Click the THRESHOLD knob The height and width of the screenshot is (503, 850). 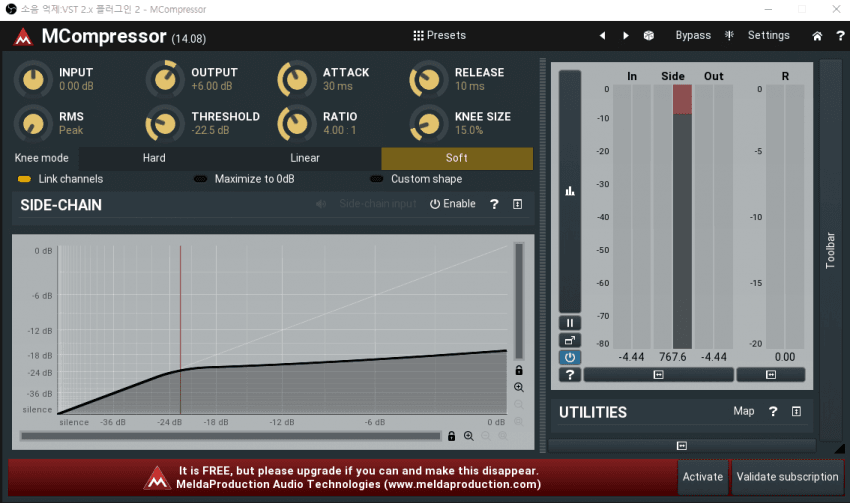[x=165, y=124]
